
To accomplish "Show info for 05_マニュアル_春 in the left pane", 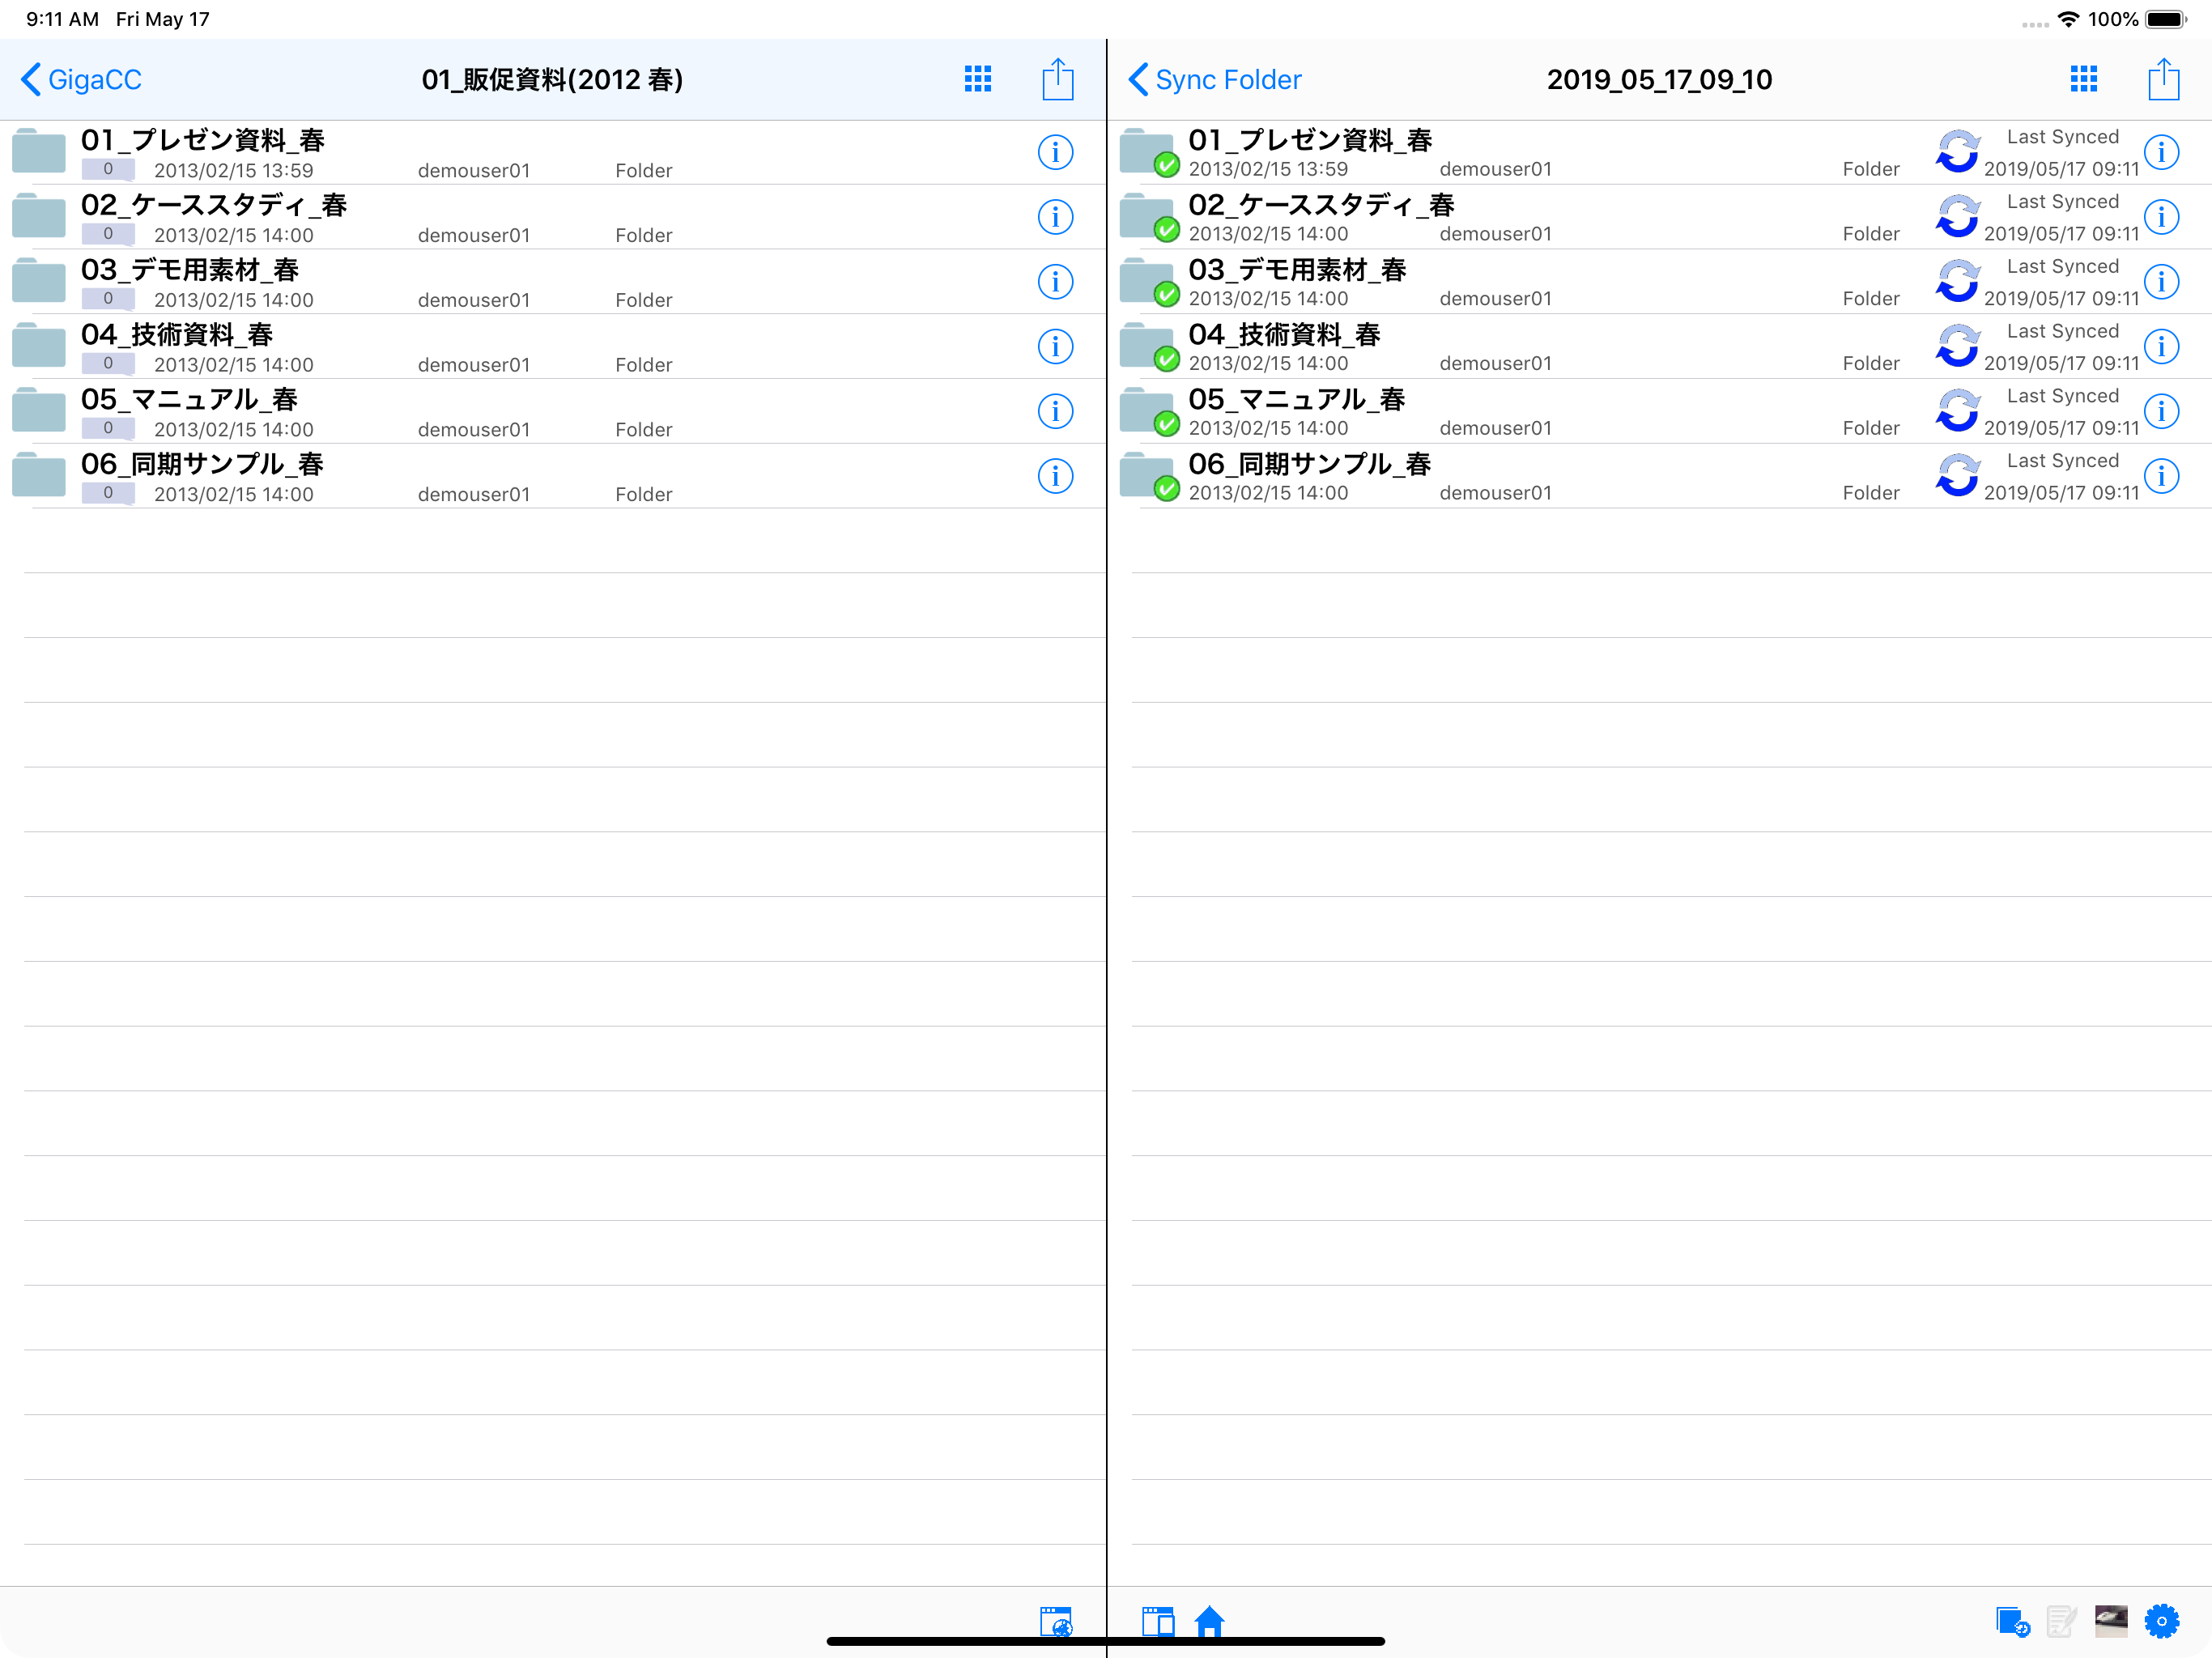I will tap(1055, 411).
